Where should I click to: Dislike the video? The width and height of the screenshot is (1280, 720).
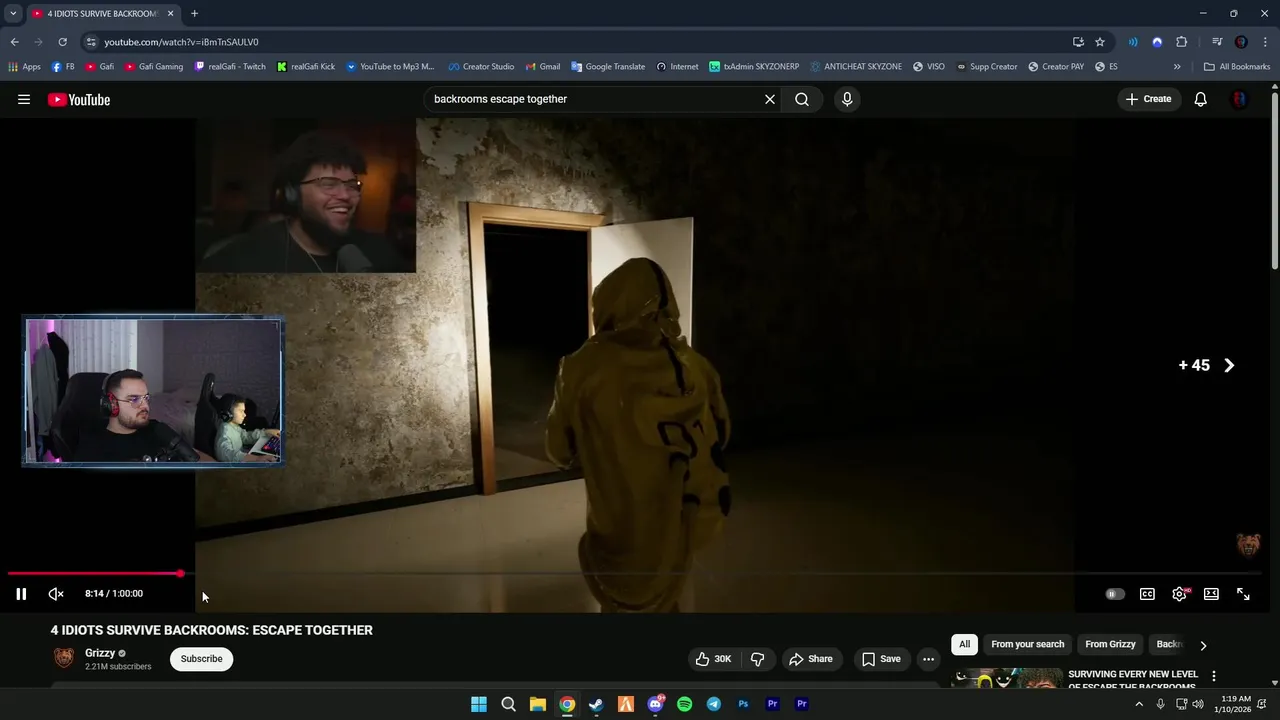(757, 659)
